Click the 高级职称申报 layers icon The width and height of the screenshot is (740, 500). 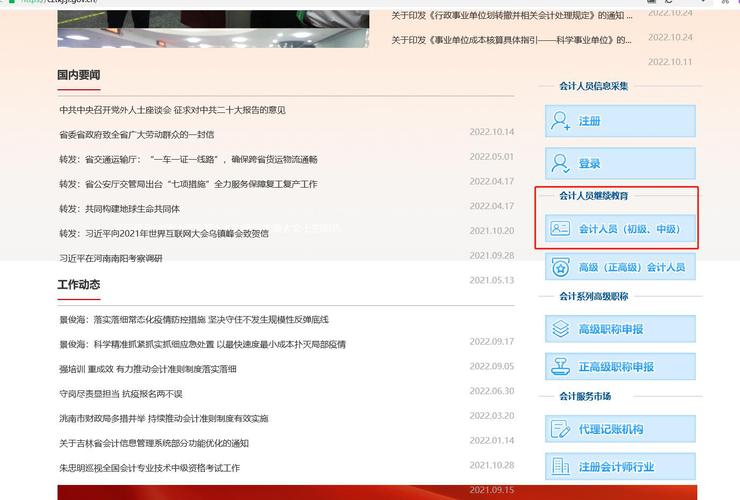point(561,329)
